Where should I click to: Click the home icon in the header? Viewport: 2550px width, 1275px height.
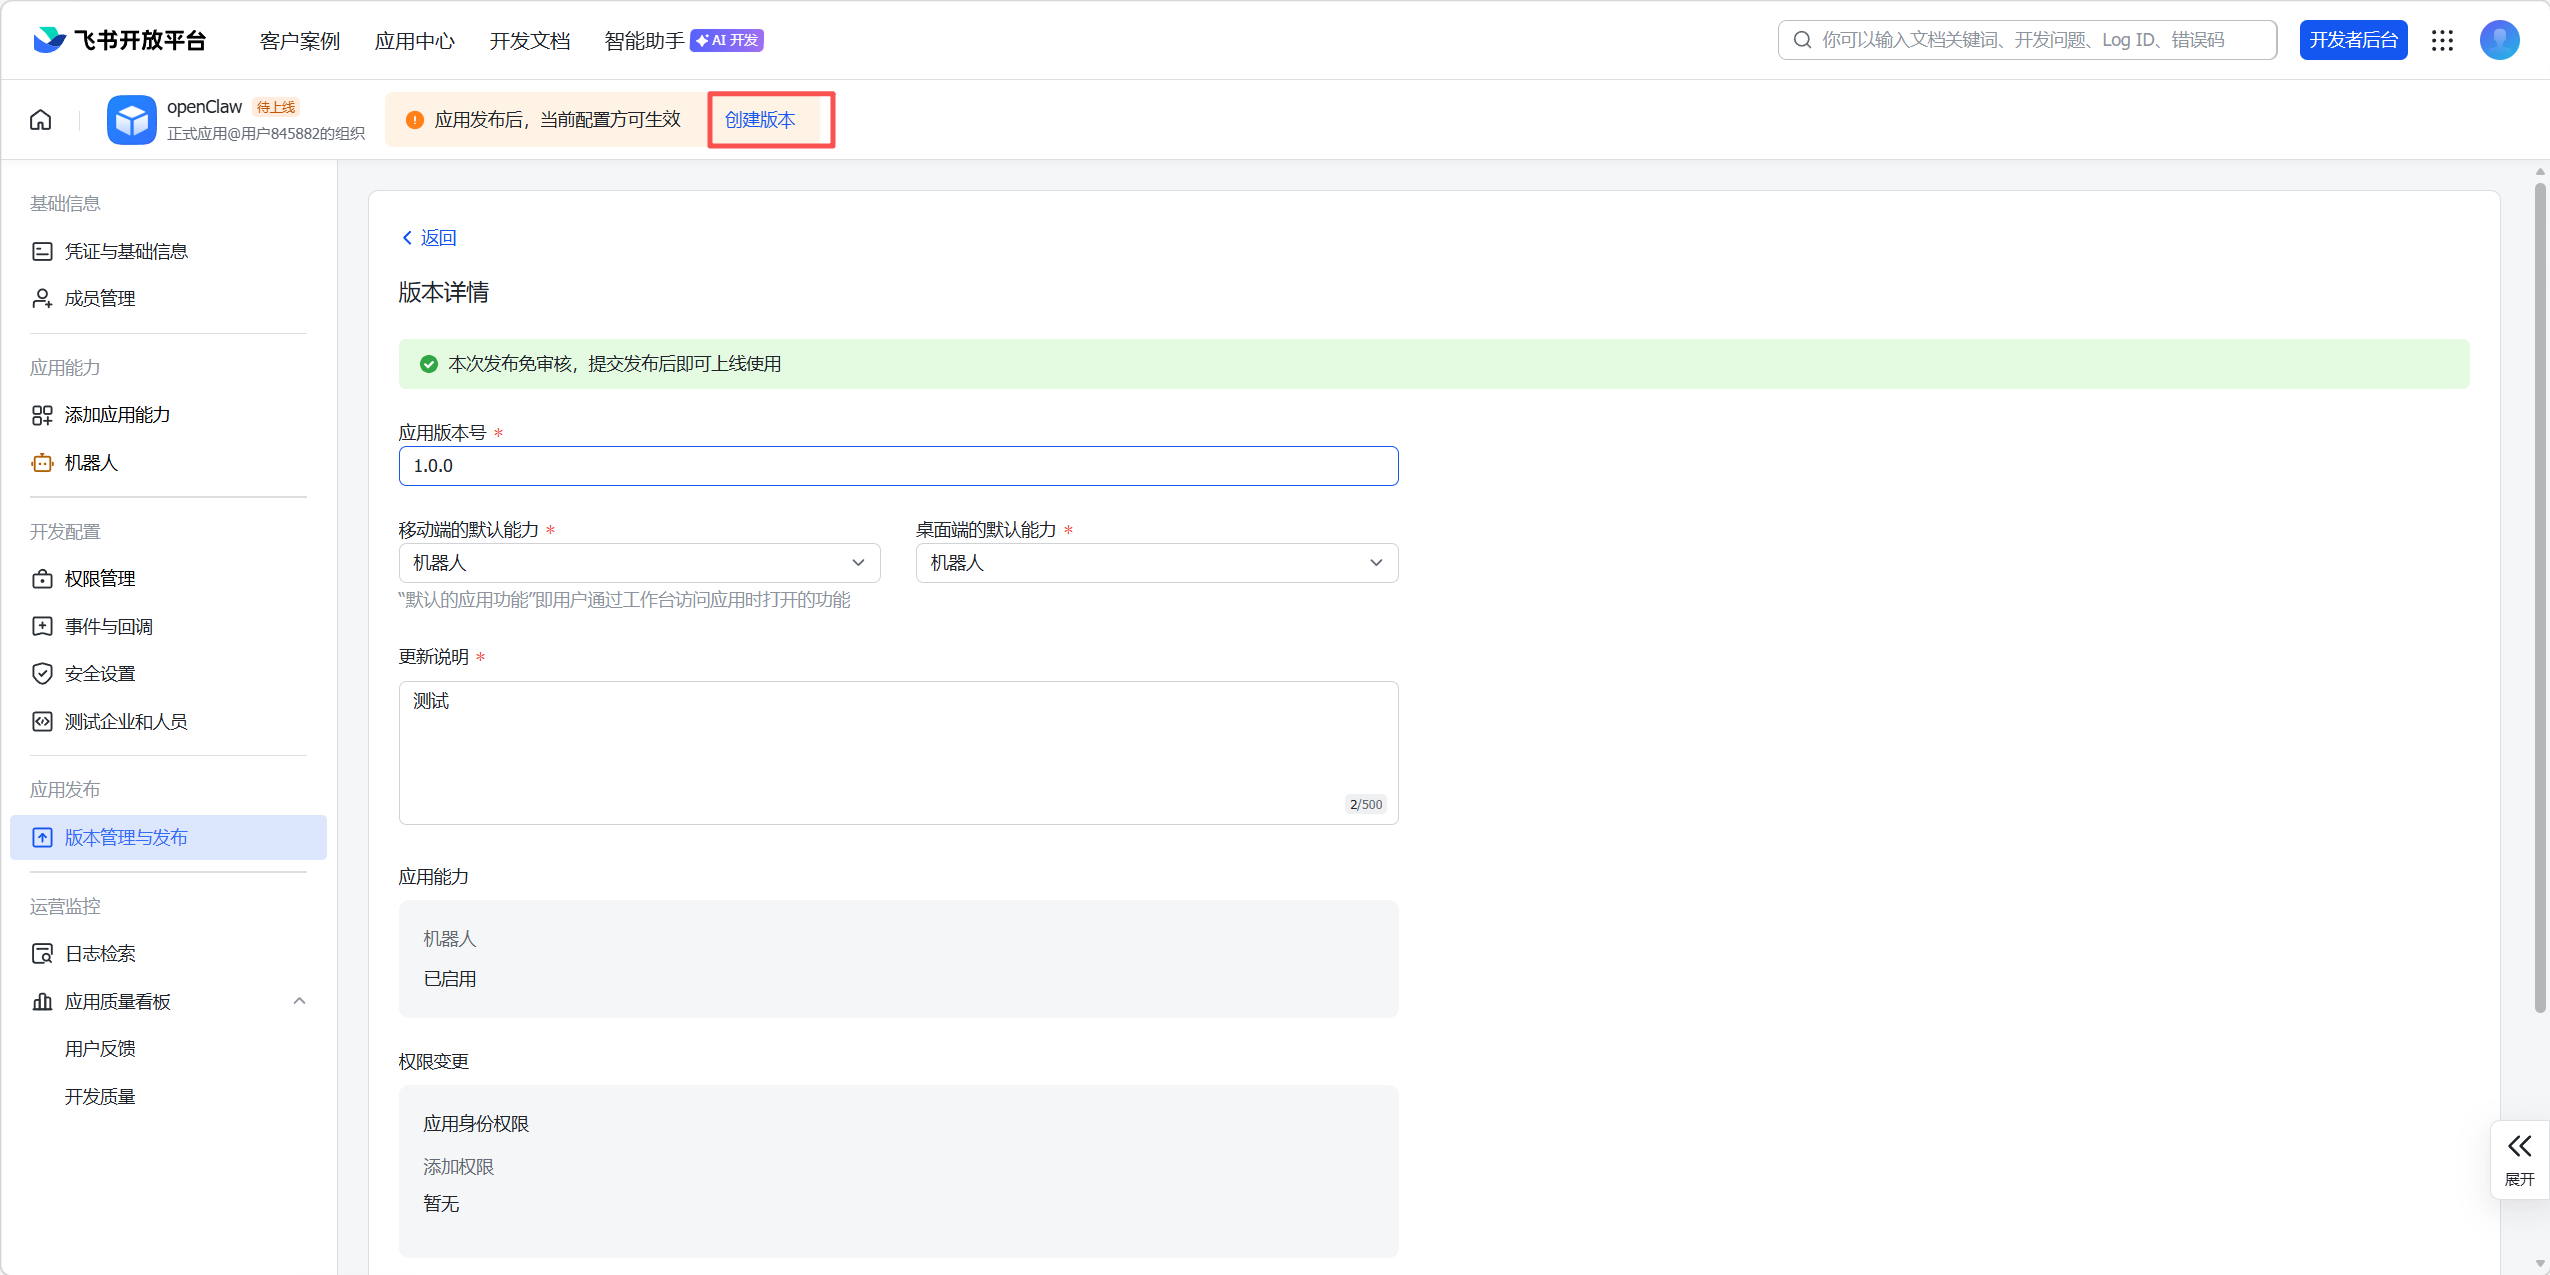(41, 120)
